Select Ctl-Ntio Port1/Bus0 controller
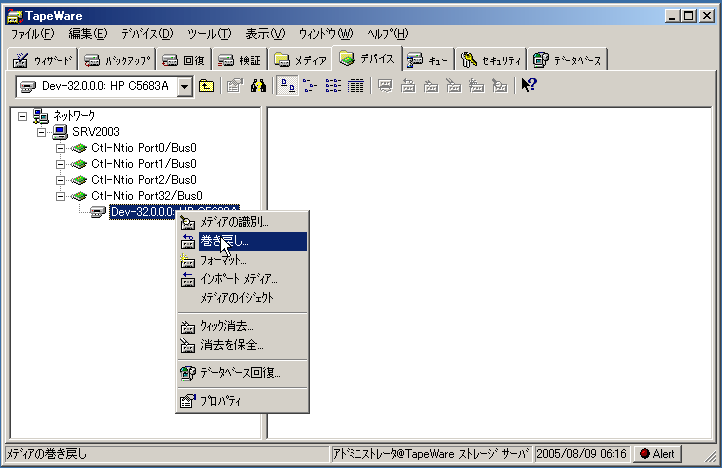 pyautogui.click(x=144, y=164)
